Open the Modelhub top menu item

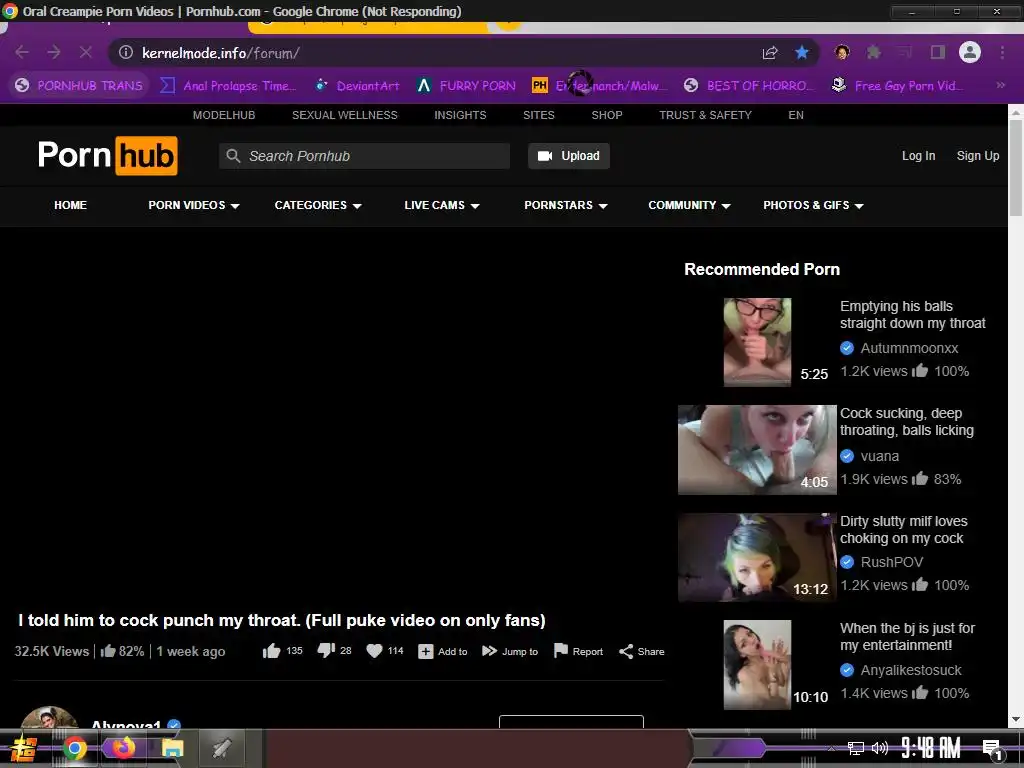pos(223,115)
